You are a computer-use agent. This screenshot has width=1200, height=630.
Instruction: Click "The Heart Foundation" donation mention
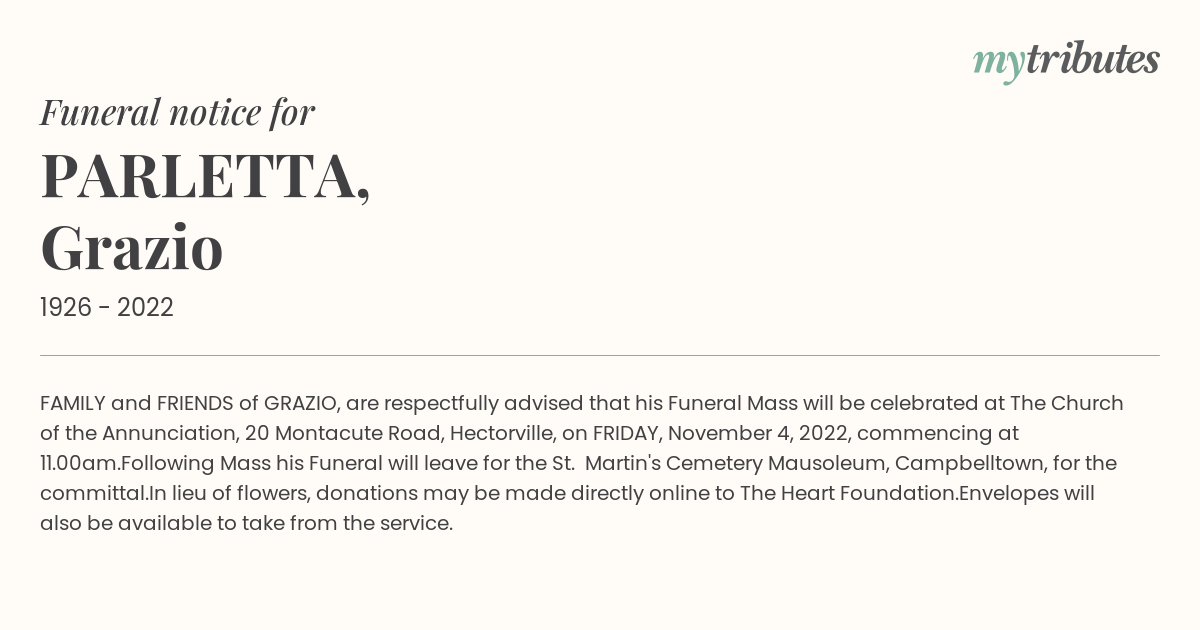click(x=847, y=493)
